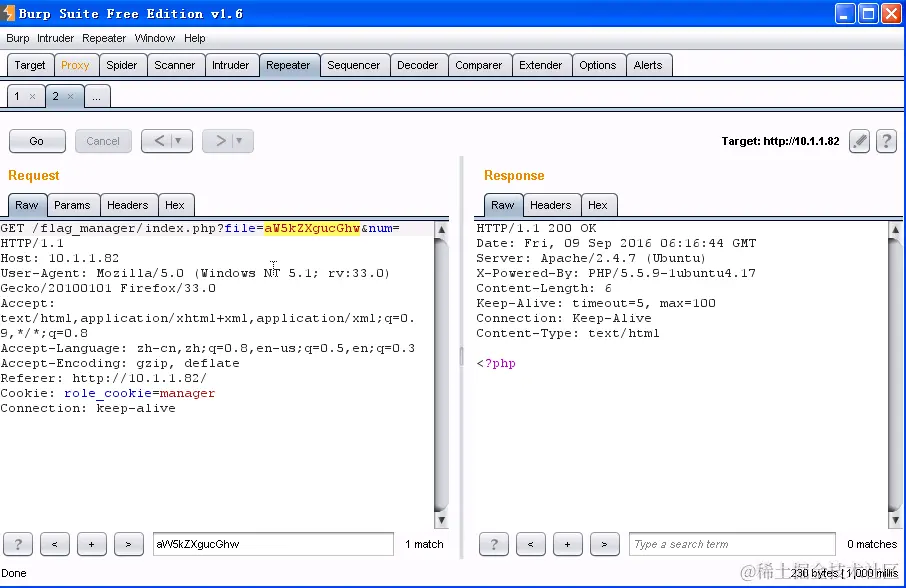Click the response search term field
This screenshot has height=588, width=906.
732,544
